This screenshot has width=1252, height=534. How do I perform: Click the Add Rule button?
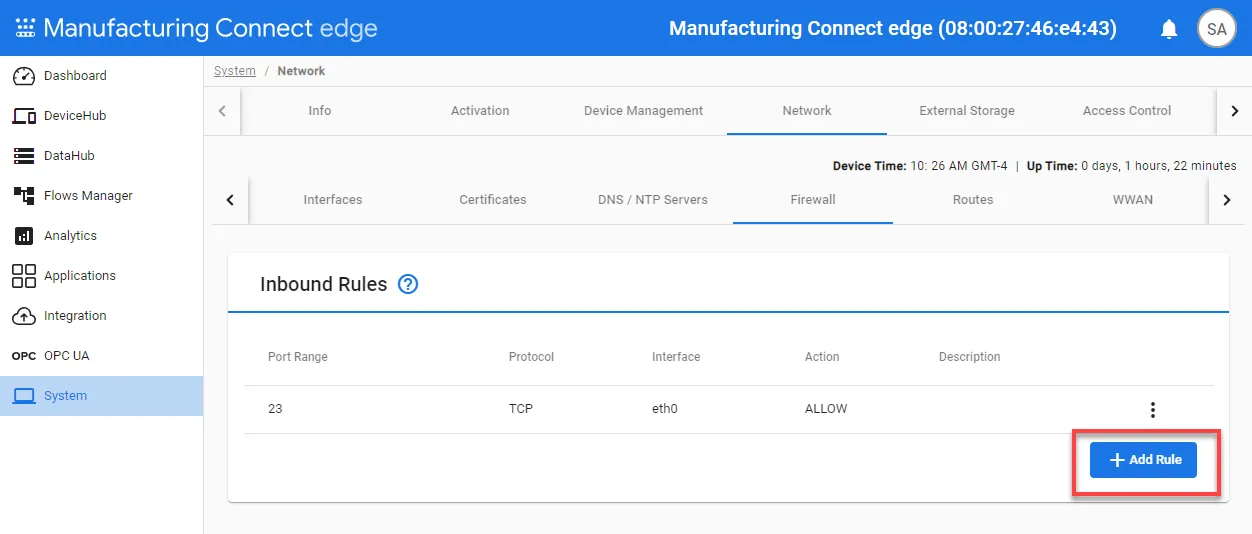pyautogui.click(x=1143, y=460)
